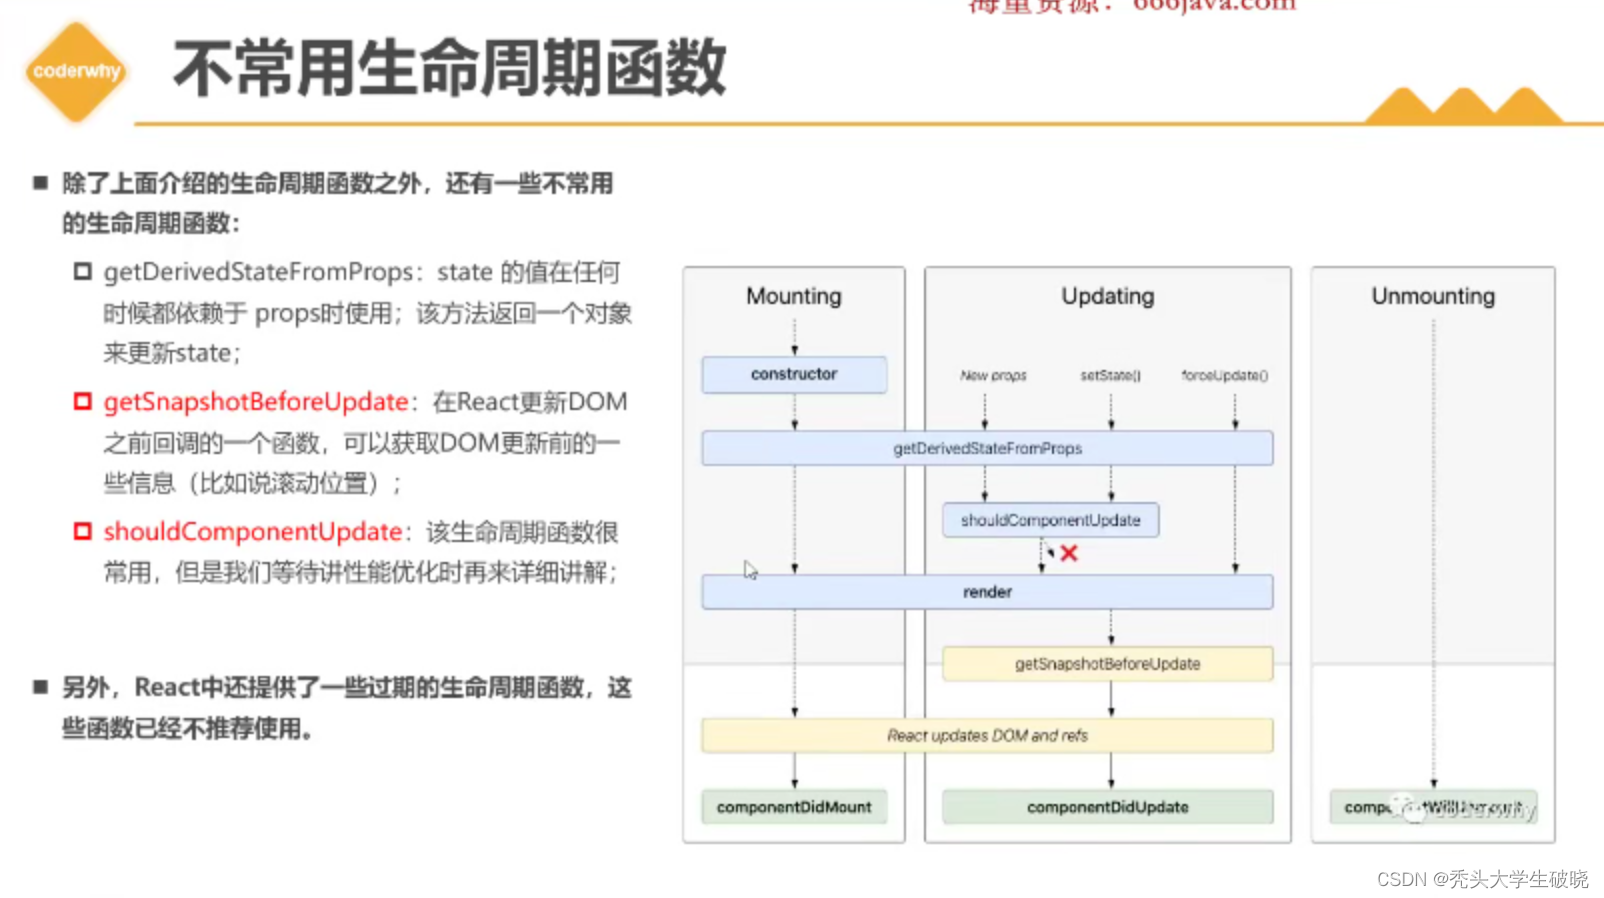Click the Mounting column heading
Image resolution: width=1604 pixels, height=898 pixels.
pyautogui.click(x=794, y=296)
